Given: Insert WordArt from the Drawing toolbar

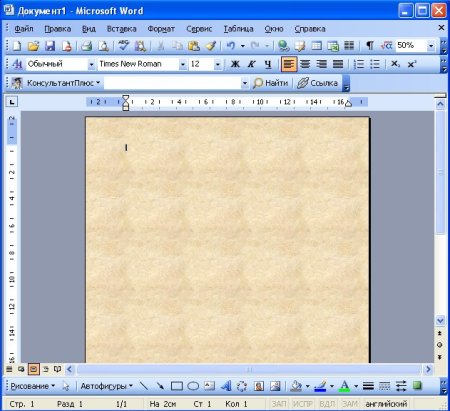Looking at the screenshot, I should (x=226, y=386).
